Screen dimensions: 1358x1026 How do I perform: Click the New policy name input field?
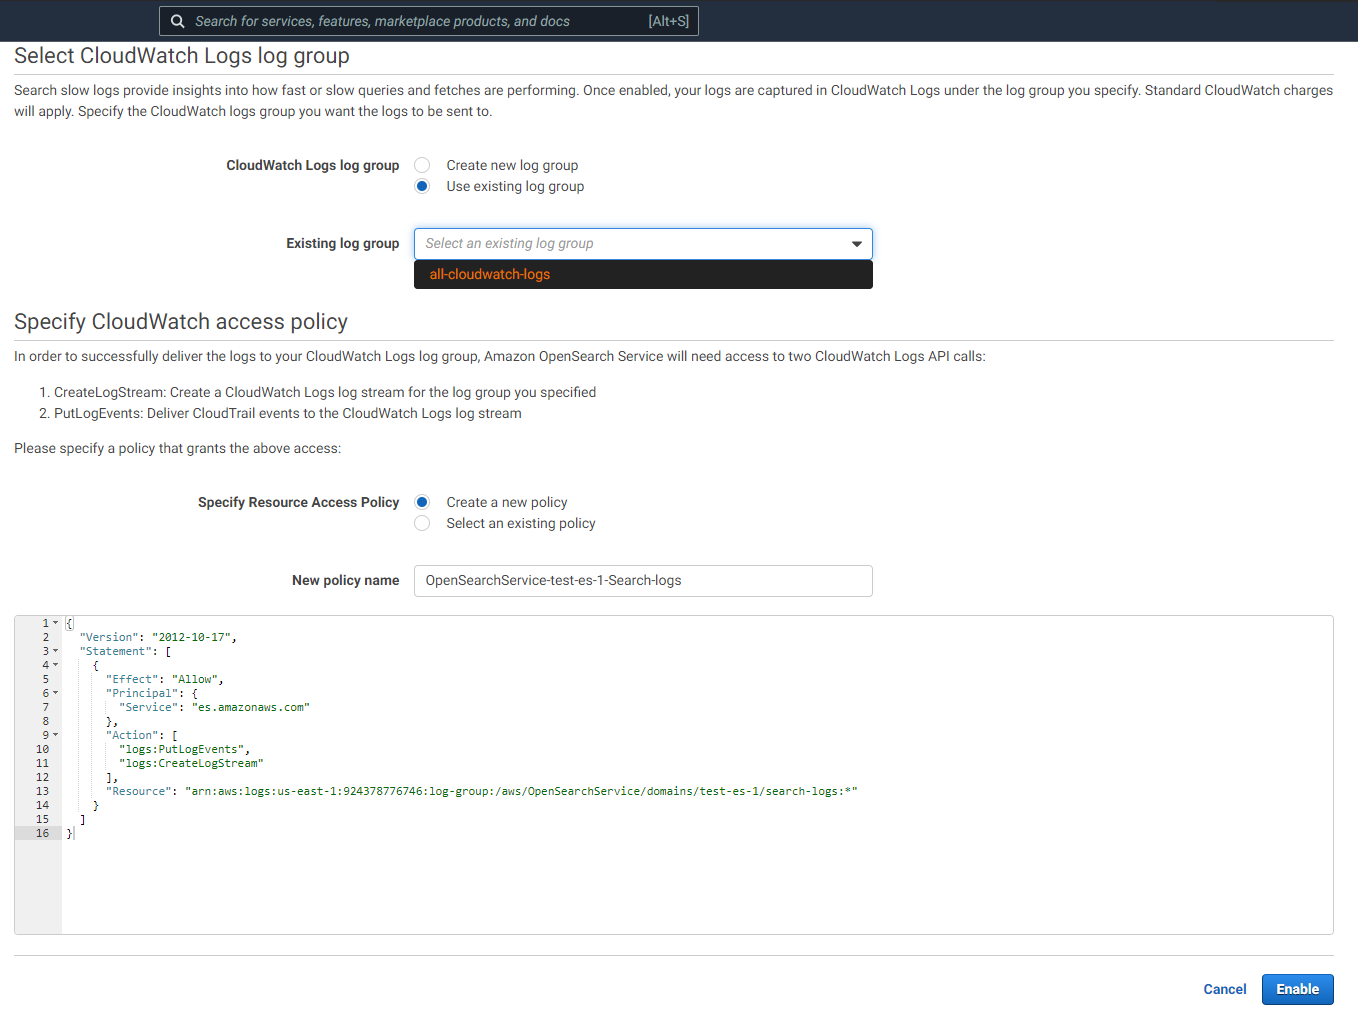[x=643, y=581]
